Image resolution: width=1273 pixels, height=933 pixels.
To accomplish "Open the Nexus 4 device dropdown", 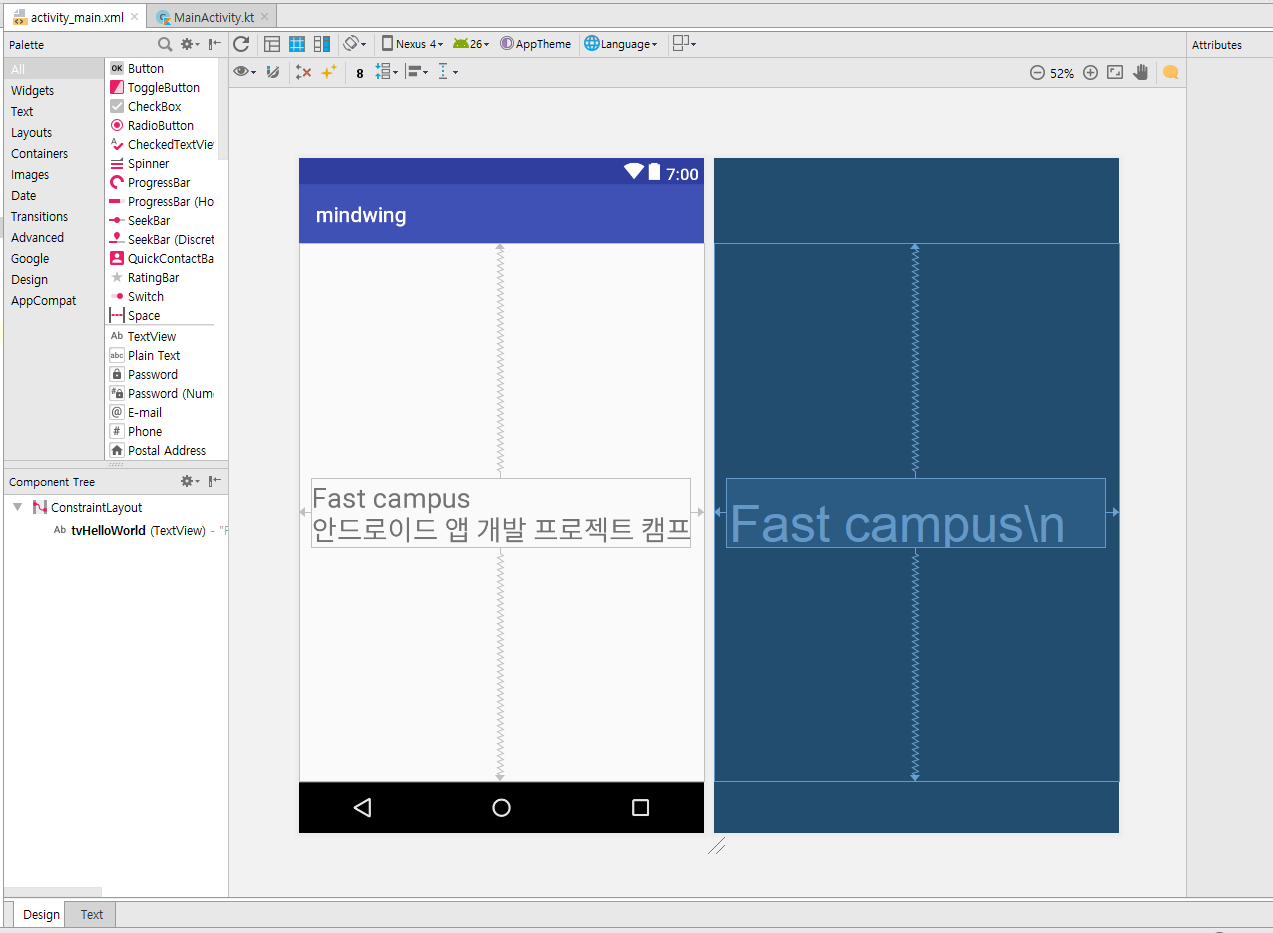I will click(x=412, y=43).
